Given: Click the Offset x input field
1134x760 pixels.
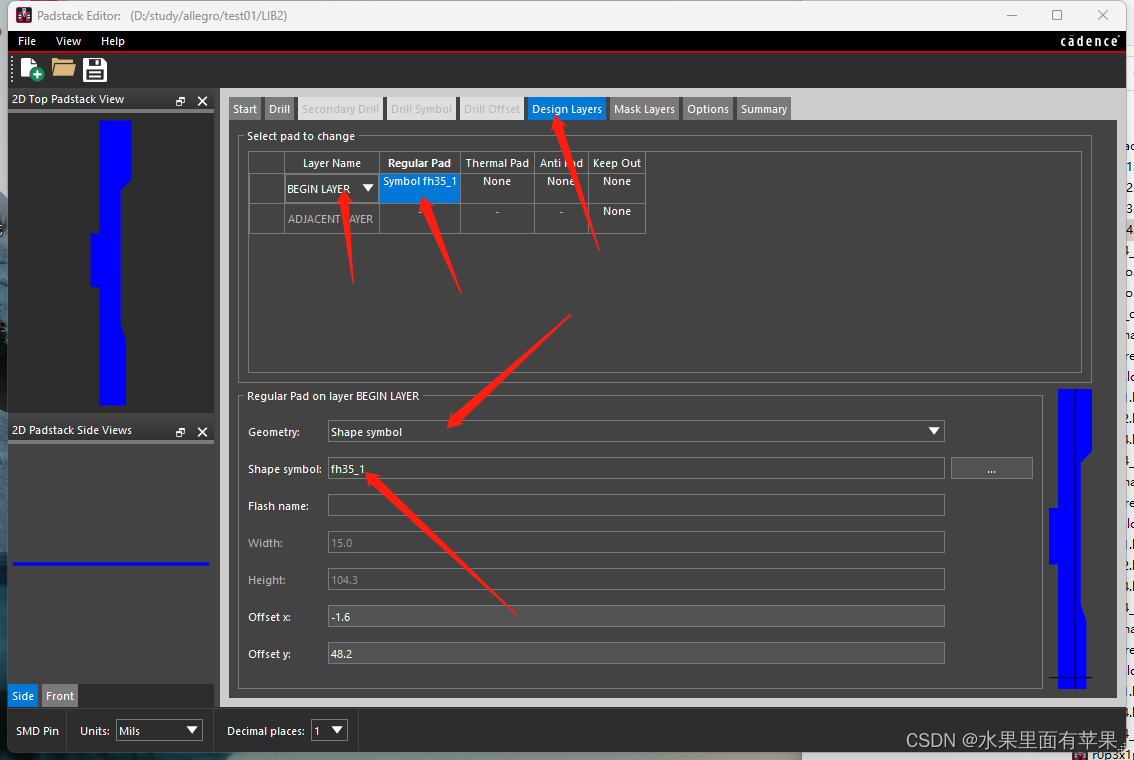Looking at the screenshot, I should click(636, 617).
